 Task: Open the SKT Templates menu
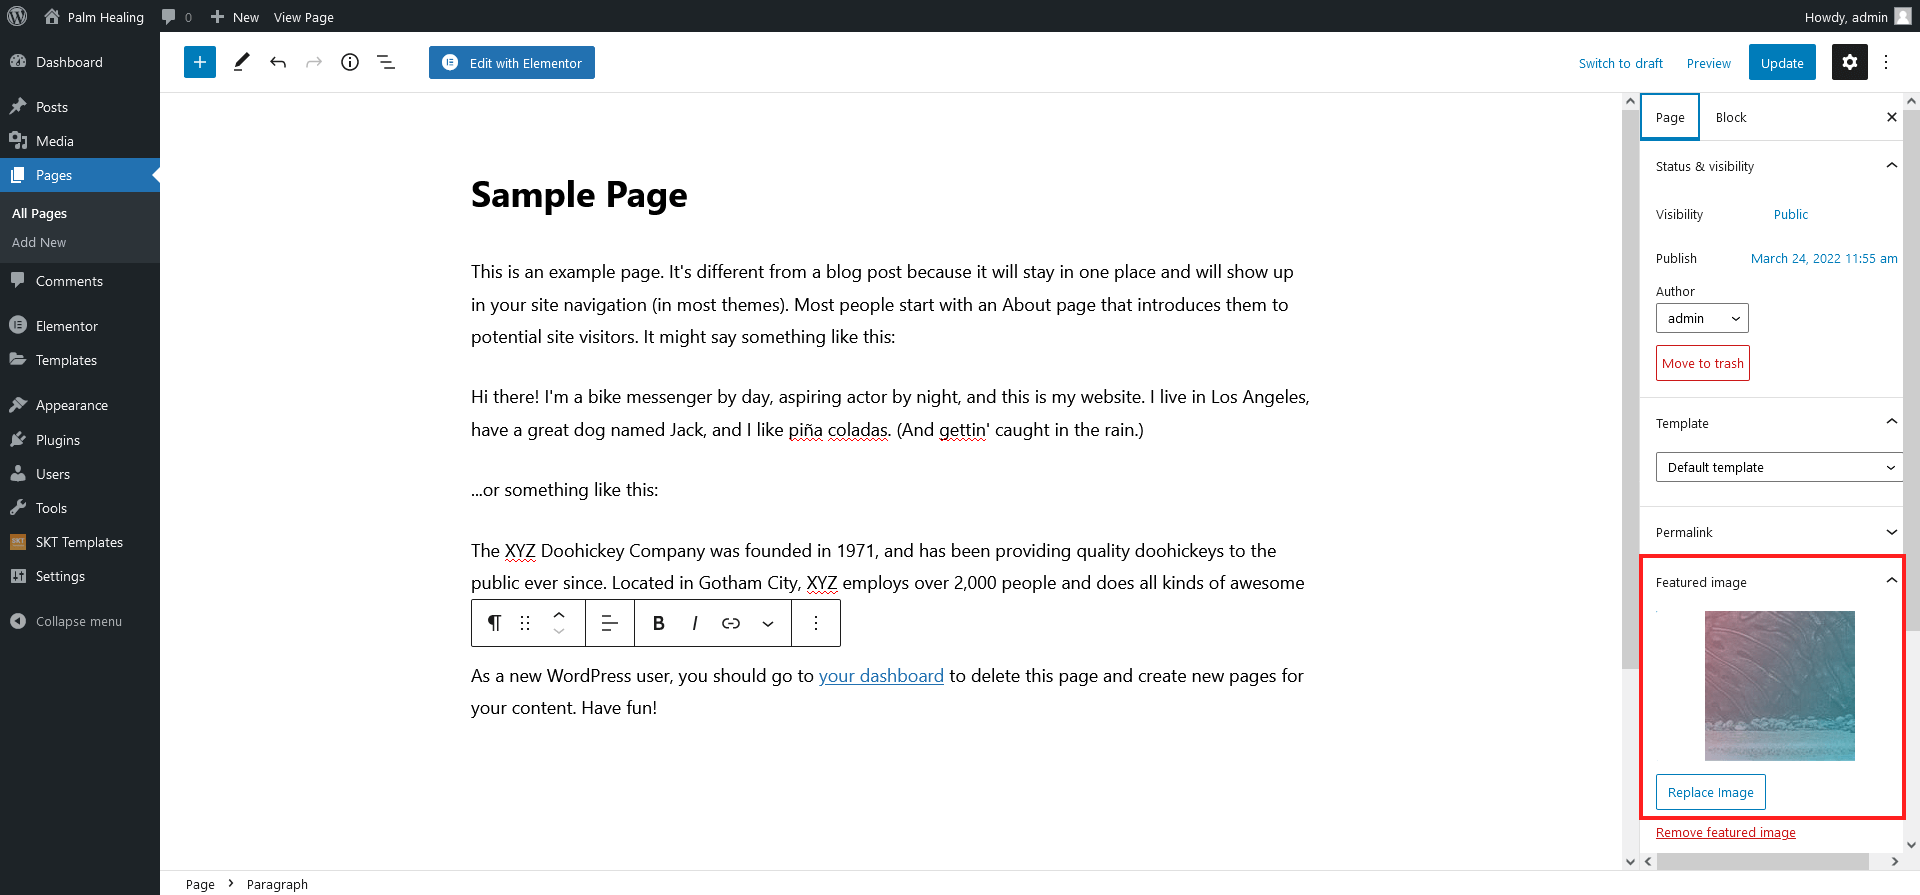pos(80,542)
